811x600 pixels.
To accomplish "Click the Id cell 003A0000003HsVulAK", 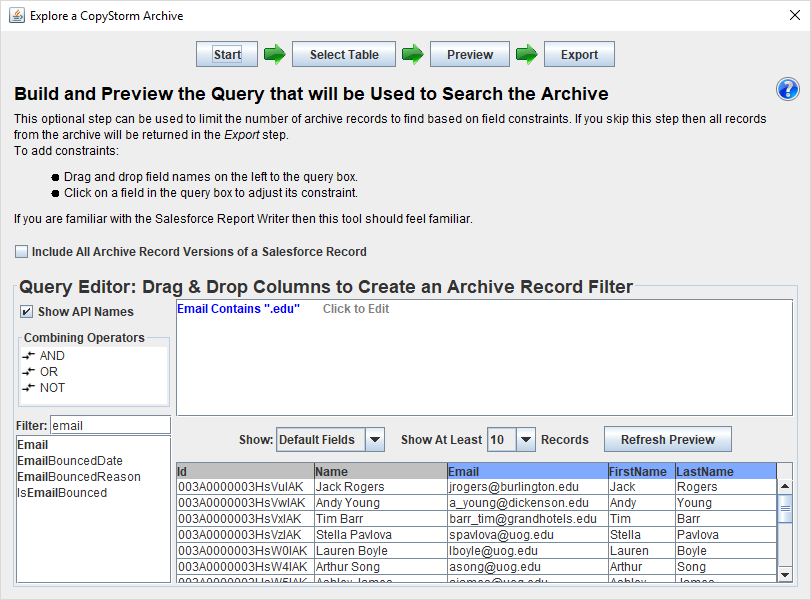I will 245,487.
